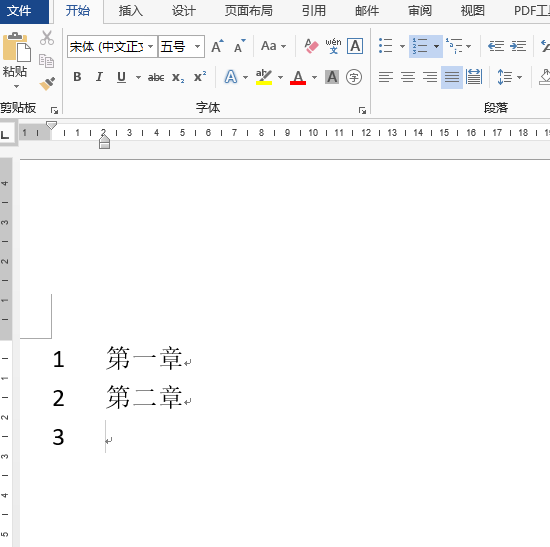Click the text effects glowing A icon

pos(231,77)
